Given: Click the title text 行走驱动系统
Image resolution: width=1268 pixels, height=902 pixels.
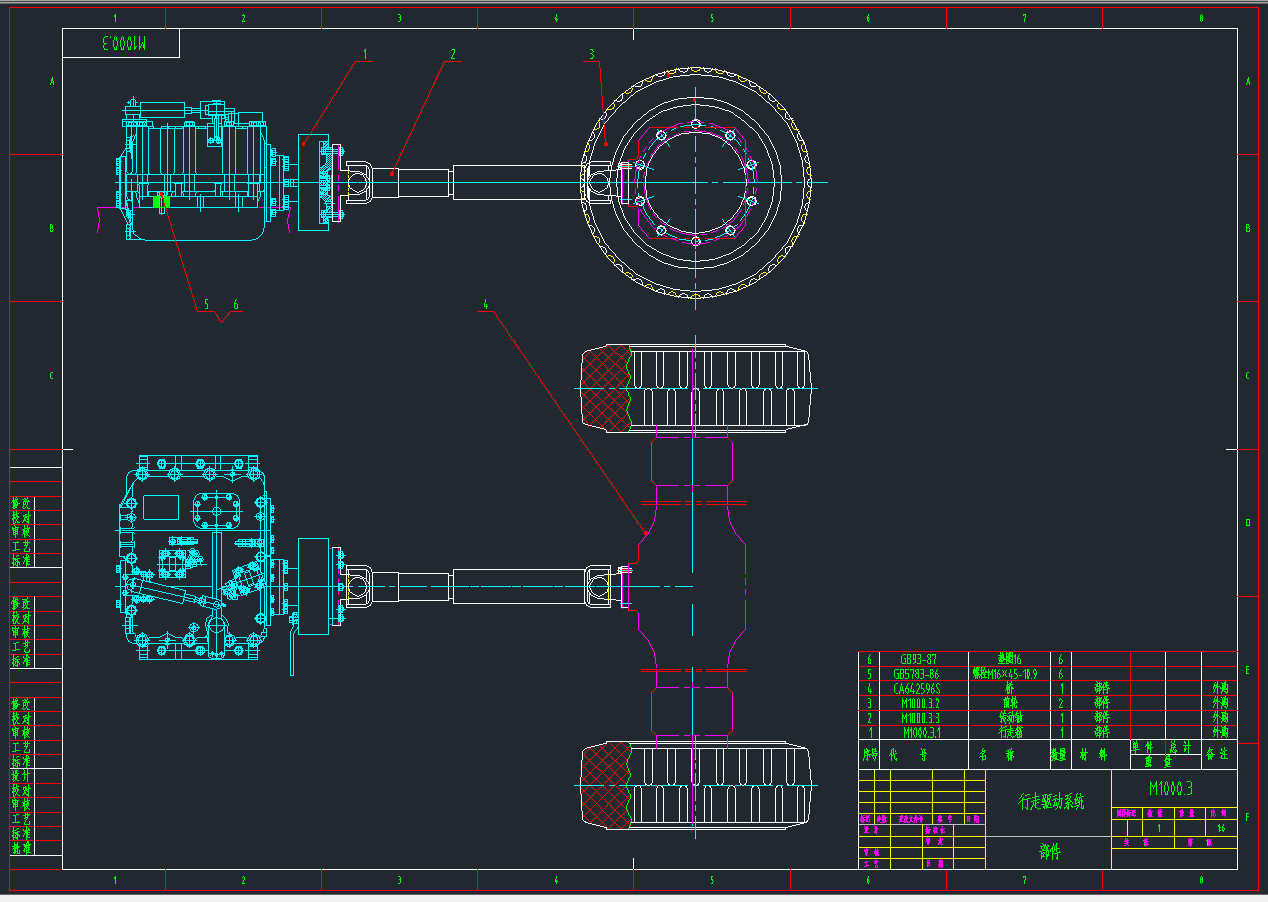Looking at the screenshot, I should pos(1051,801).
